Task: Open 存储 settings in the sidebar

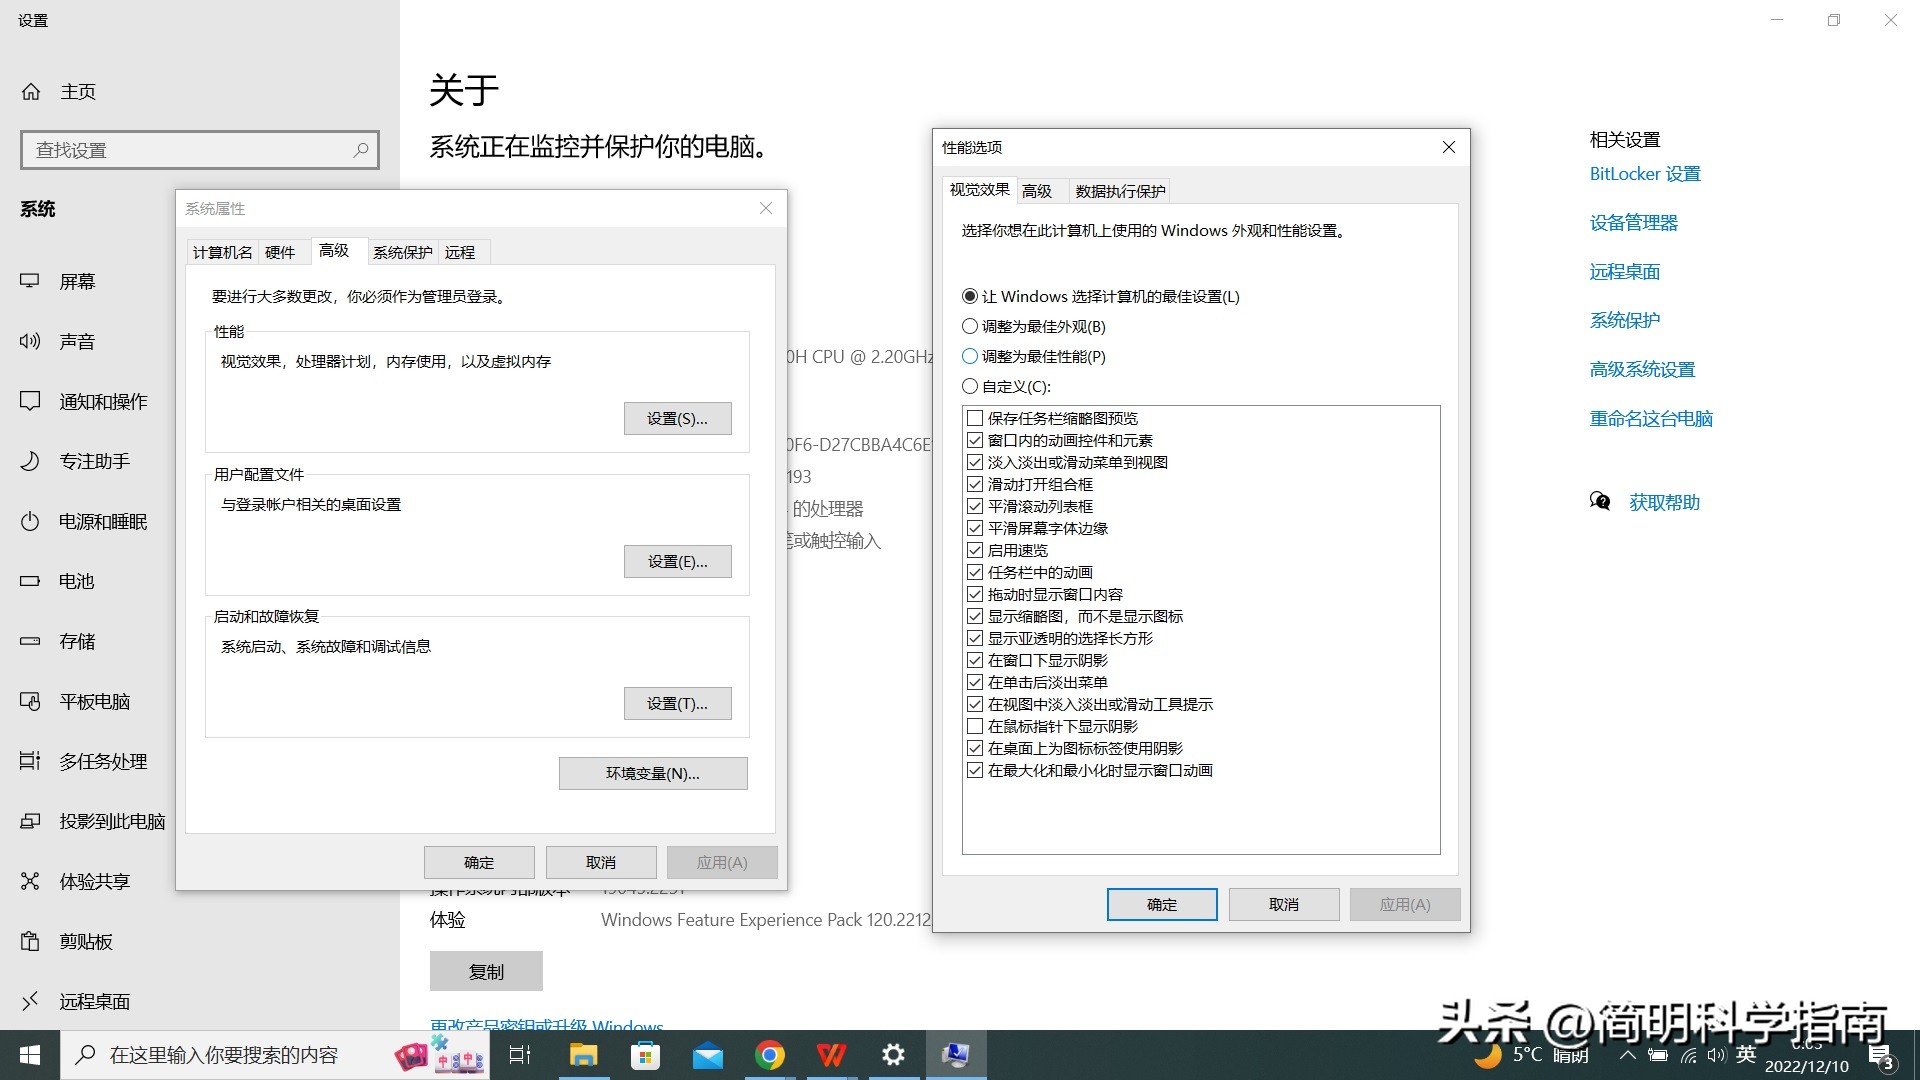Action: [x=77, y=641]
